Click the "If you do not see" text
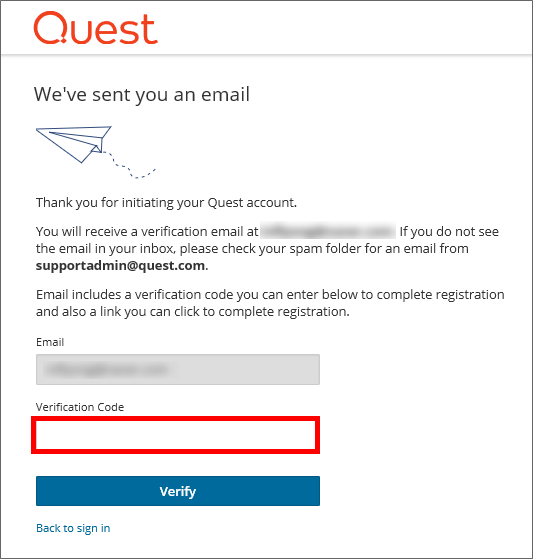The height and width of the screenshot is (559, 533). 449,232
